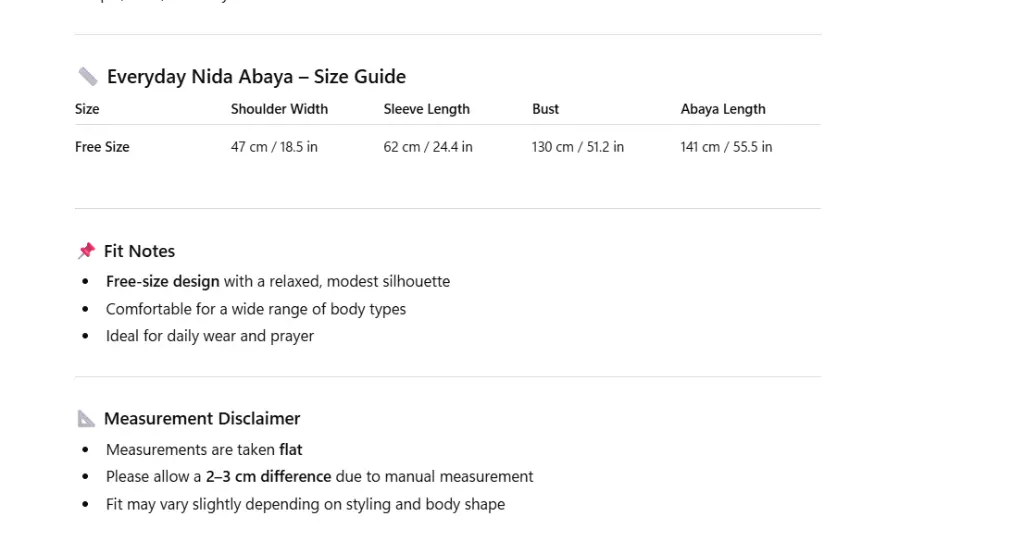Screen dimensions: 1024x541
Task: Click the pushpin icon beside Fit Notes
Action: point(87,251)
